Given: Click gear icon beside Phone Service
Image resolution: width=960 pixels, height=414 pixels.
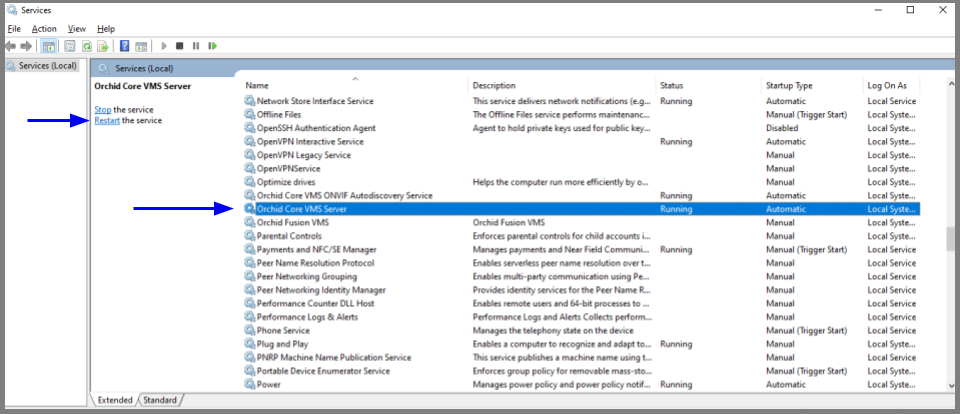Looking at the screenshot, I should 249,330.
